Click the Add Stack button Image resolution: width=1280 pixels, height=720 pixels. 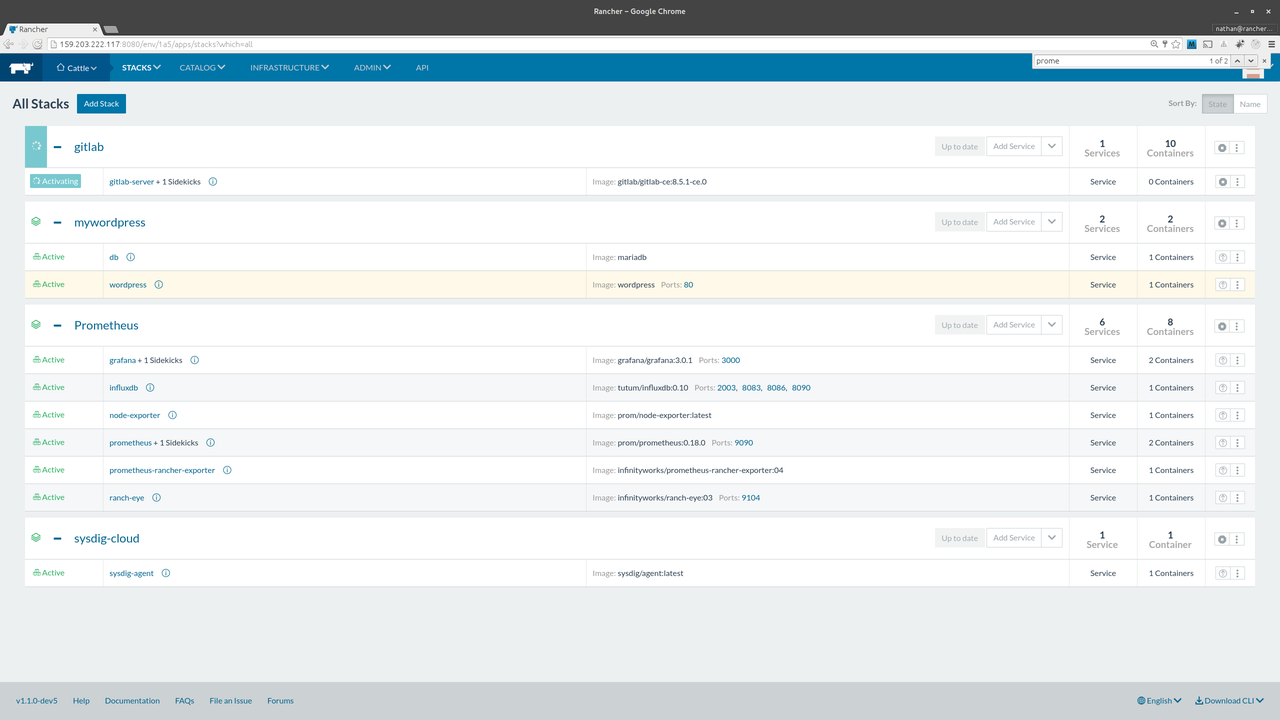coord(101,104)
